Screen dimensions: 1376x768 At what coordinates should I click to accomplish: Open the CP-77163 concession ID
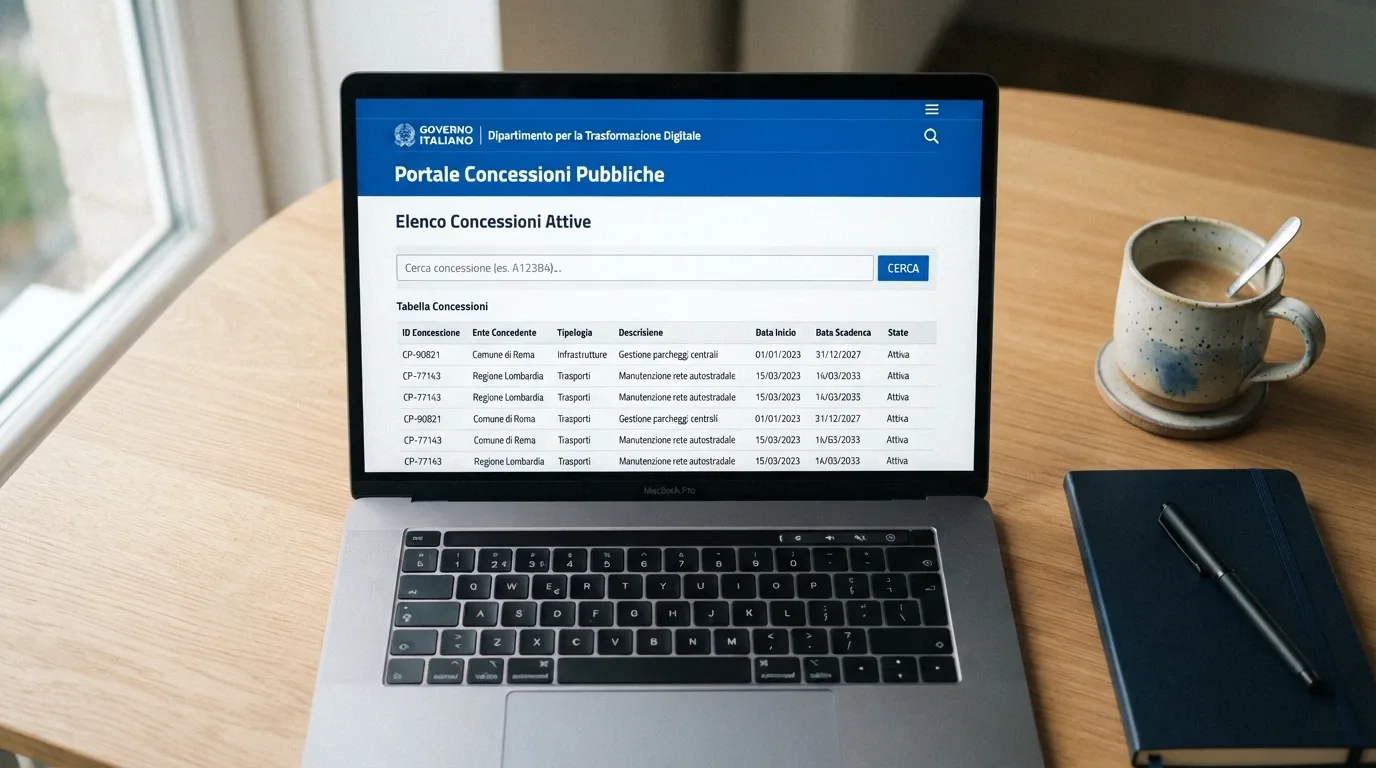click(423, 462)
